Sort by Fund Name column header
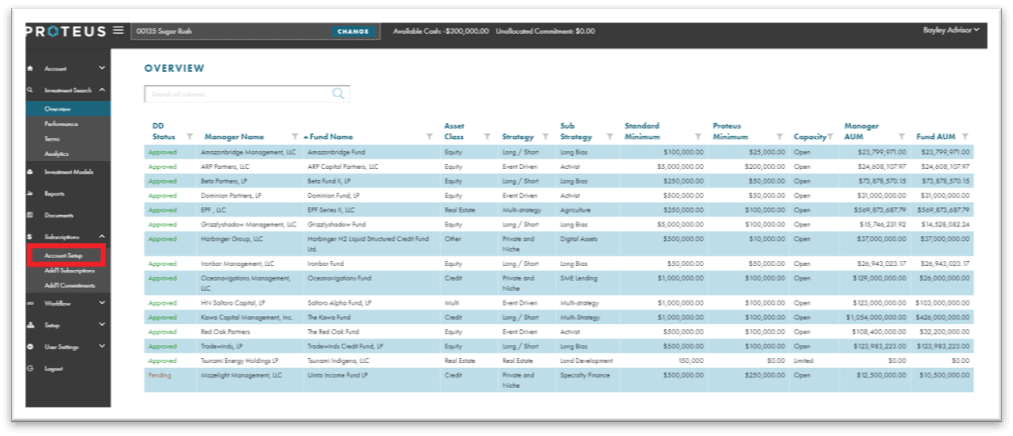 pyautogui.click(x=331, y=137)
